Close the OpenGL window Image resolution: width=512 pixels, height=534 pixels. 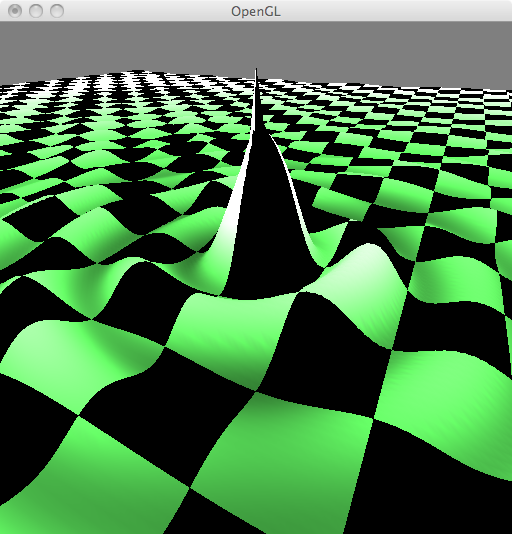point(15,11)
